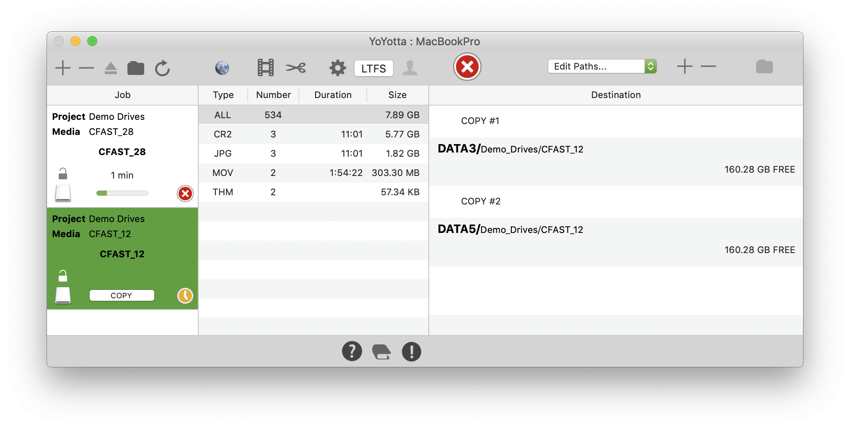The height and width of the screenshot is (429, 850).
Task: Open the globe icon in the toolbar
Action: pos(222,68)
